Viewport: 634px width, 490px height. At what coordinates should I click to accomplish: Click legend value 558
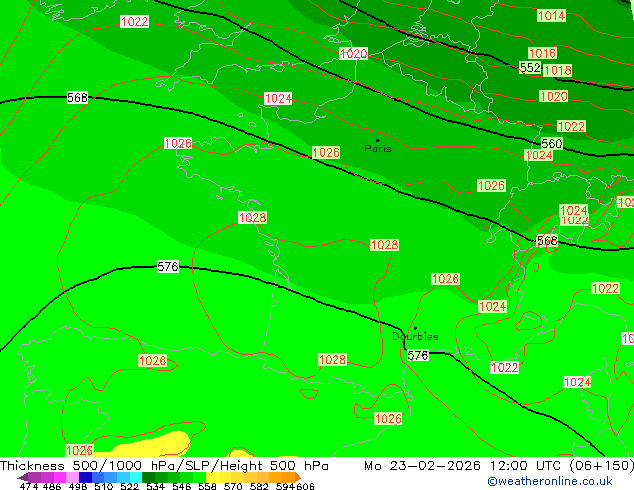(207, 486)
